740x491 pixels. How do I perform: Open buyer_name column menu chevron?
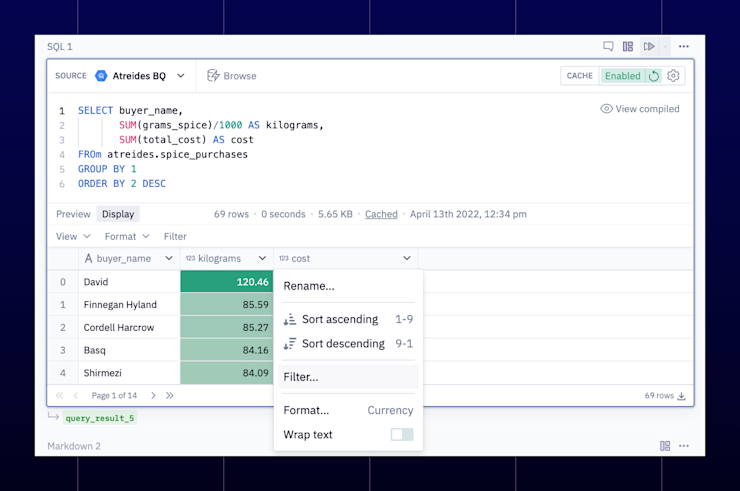(x=168, y=258)
